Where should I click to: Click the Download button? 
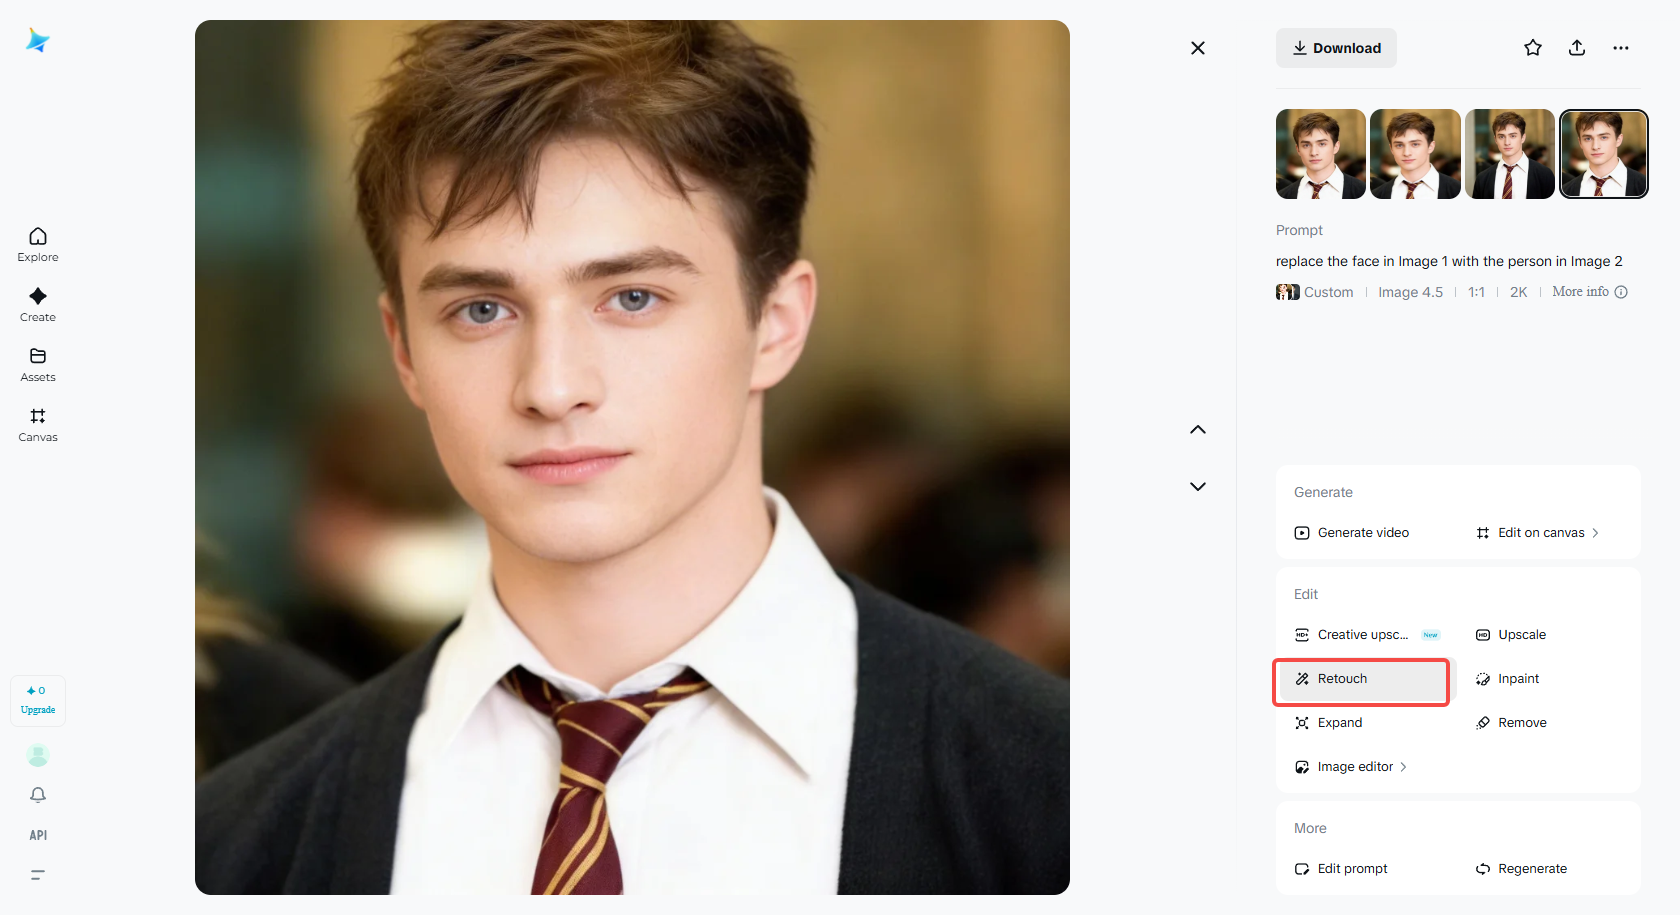pos(1336,48)
